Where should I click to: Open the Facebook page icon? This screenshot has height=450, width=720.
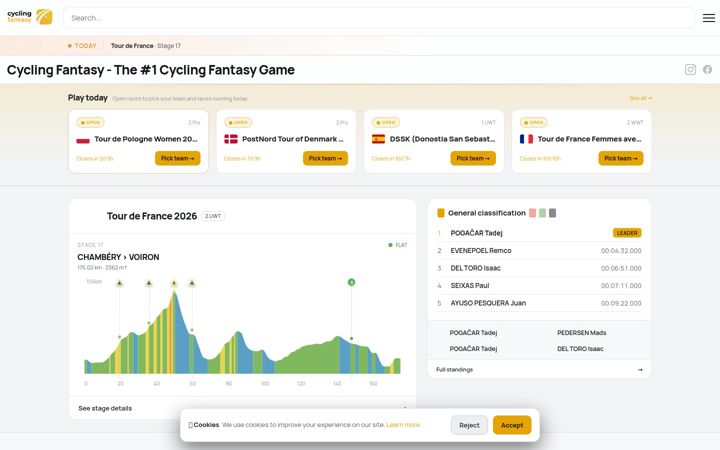pyautogui.click(x=707, y=69)
